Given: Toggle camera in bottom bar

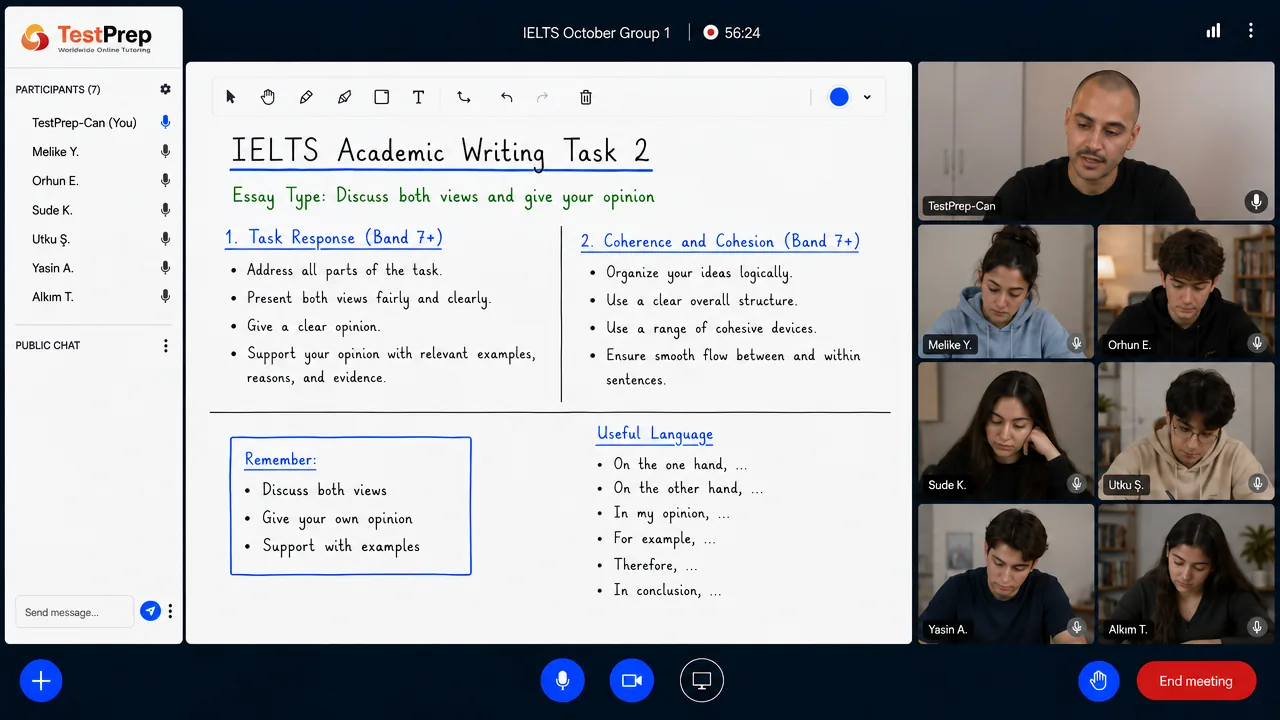Looking at the screenshot, I should 631,681.
